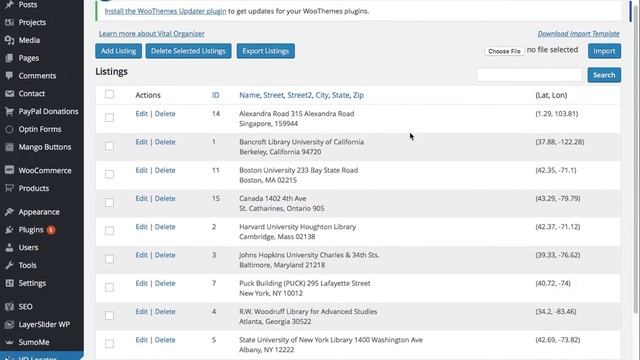This screenshot has width=640, height=360.
Task: Click the Optin Forms circle icon
Action: (9, 129)
